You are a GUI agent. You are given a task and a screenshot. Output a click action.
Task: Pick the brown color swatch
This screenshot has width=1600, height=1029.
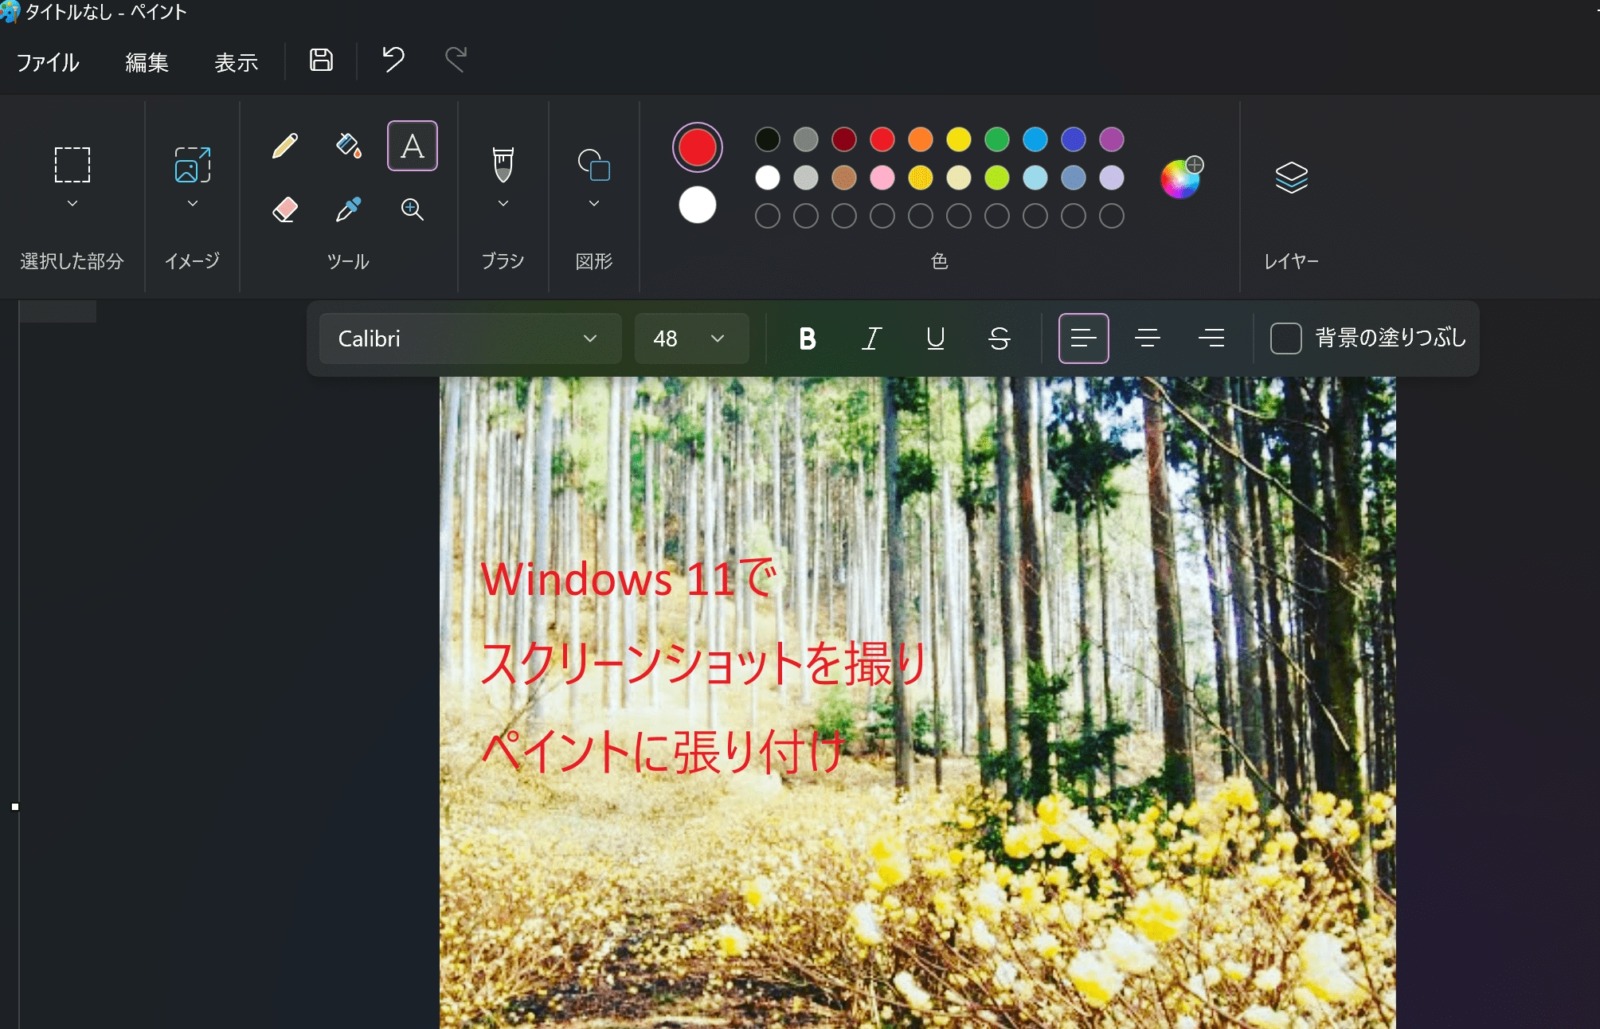844,178
